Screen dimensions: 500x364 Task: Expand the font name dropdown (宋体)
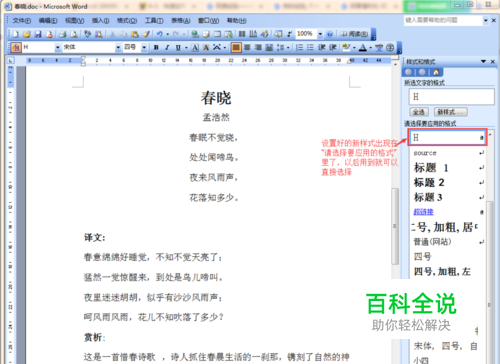(x=118, y=48)
